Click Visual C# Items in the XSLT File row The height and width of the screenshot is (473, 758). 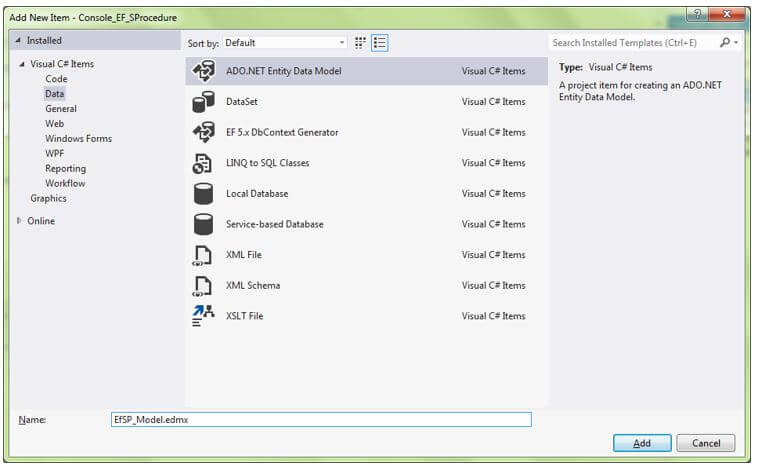point(493,316)
